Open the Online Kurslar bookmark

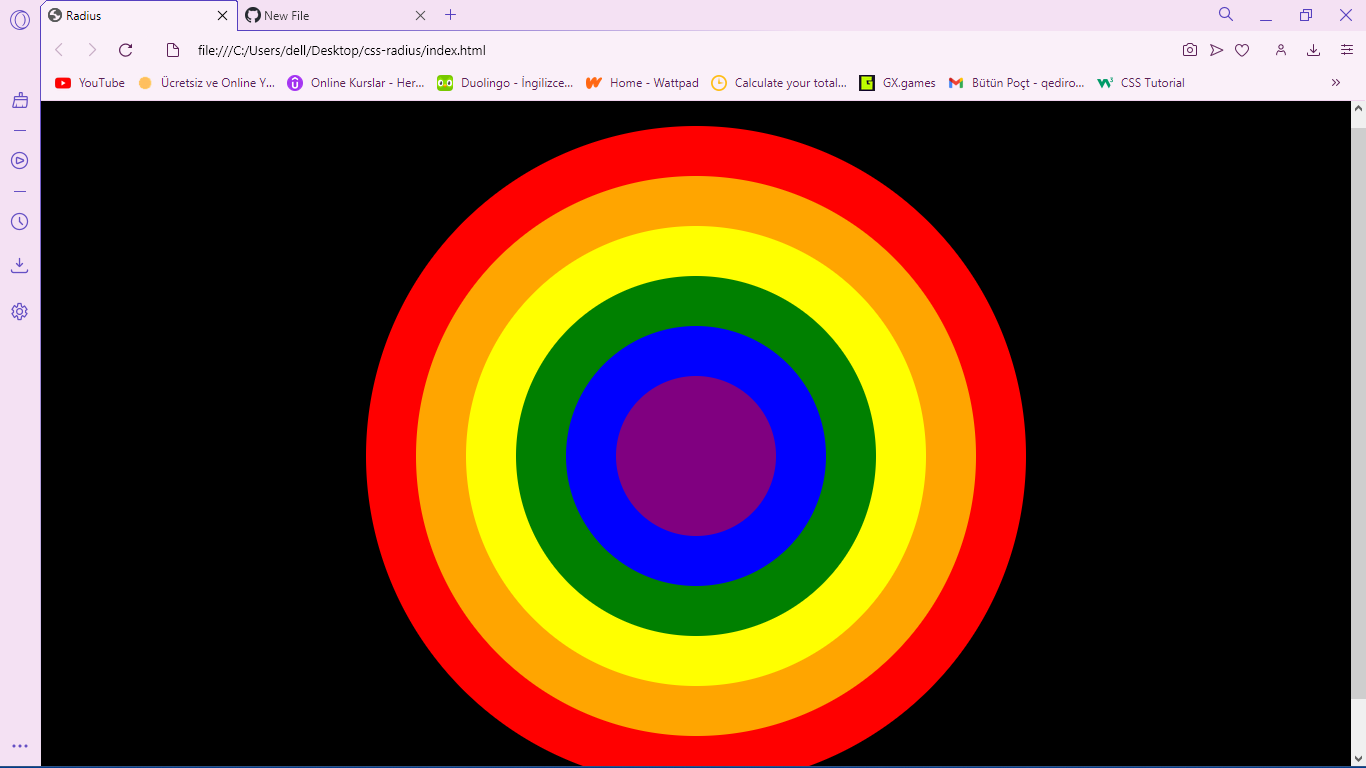tap(356, 83)
